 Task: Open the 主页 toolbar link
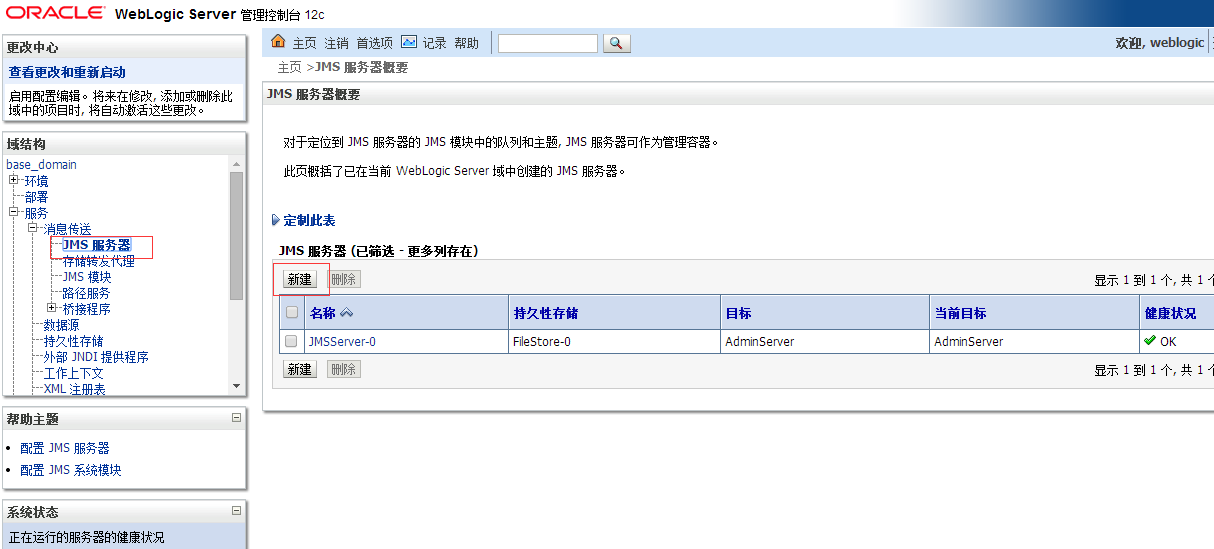[304, 43]
